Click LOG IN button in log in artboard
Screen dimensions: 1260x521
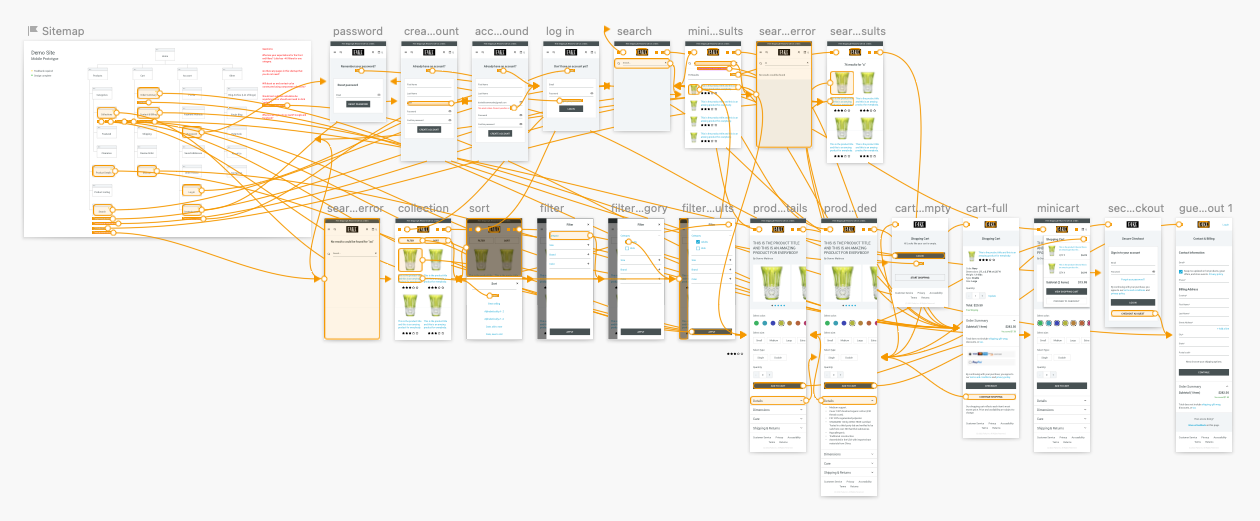click(x=571, y=109)
